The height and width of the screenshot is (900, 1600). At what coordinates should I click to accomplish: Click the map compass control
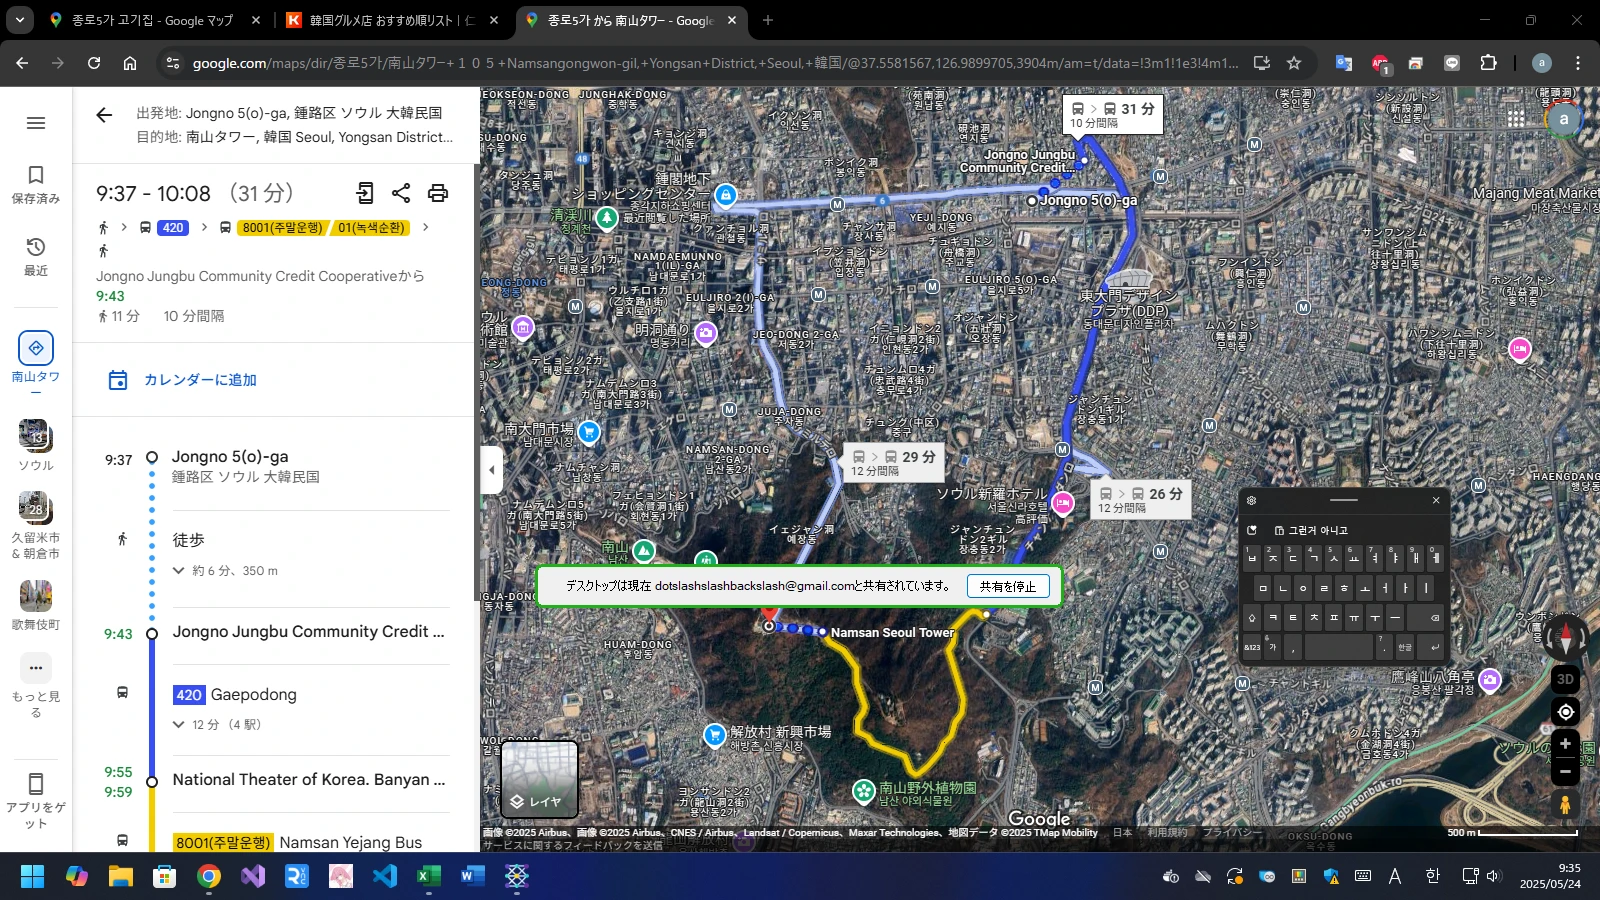coord(1565,636)
